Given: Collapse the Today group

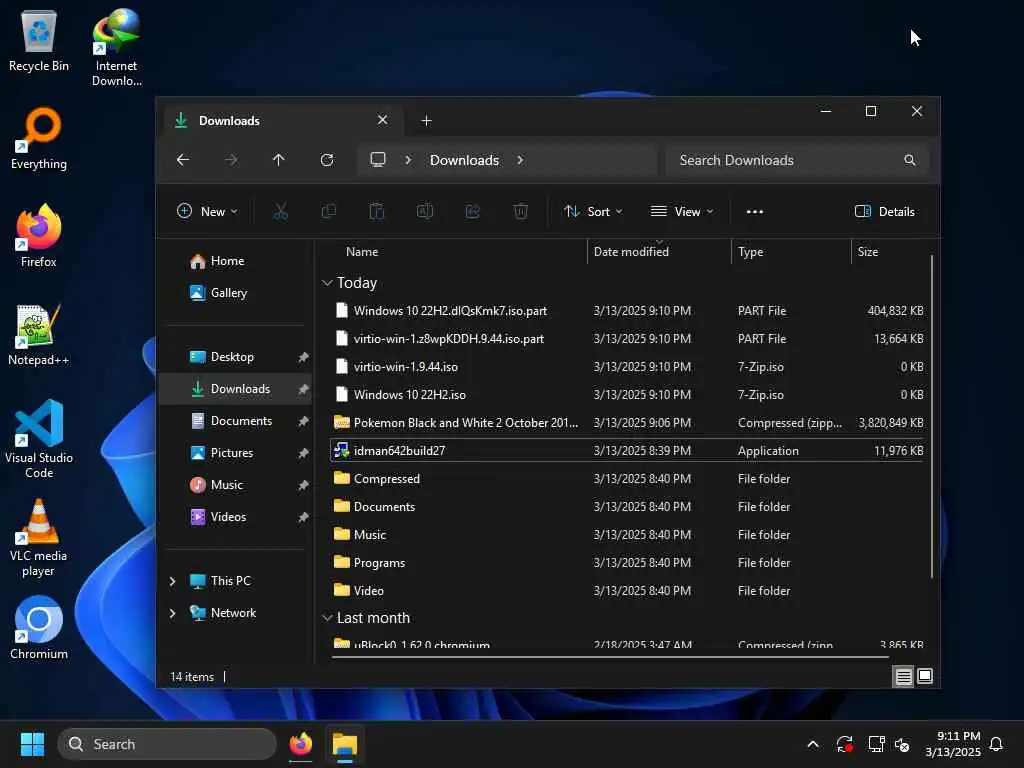Looking at the screenshot, I should click(x=327, y=283).
